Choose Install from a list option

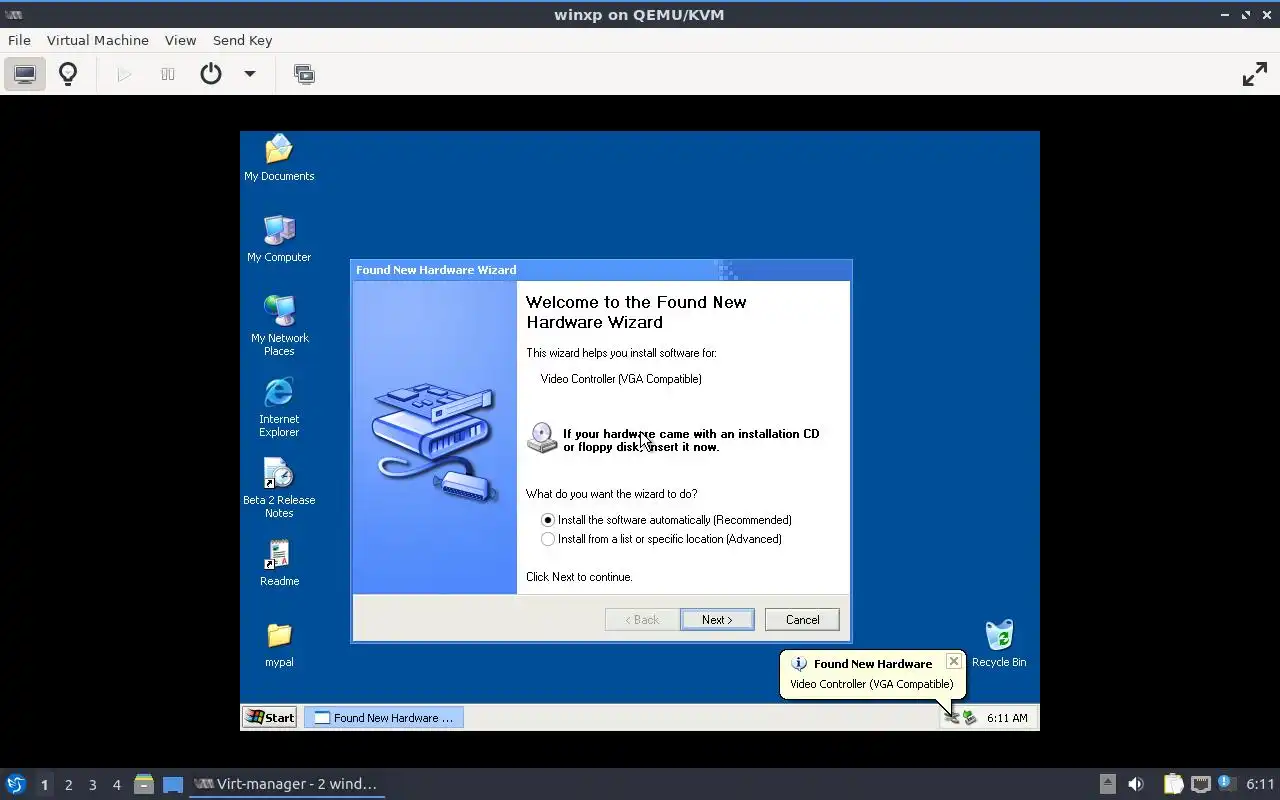pyautogui.click(x=661, y=539)
